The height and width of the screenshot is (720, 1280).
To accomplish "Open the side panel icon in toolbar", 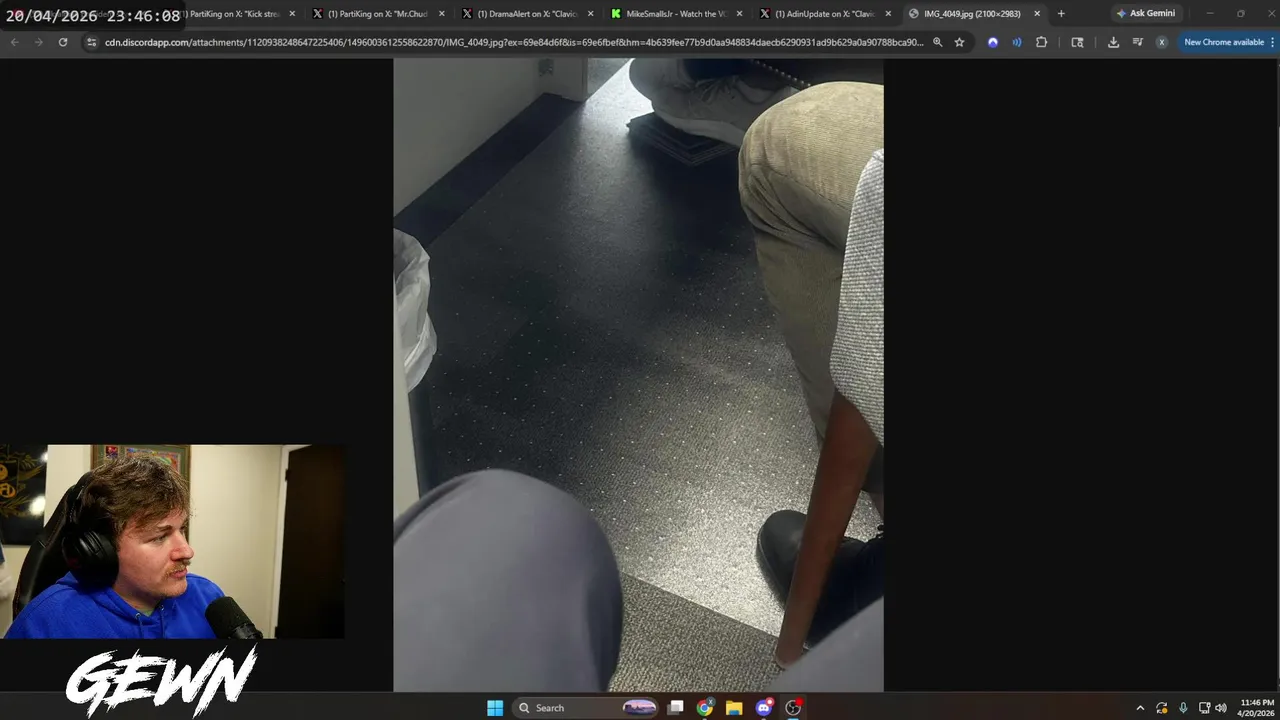I will pos(1077,42).
